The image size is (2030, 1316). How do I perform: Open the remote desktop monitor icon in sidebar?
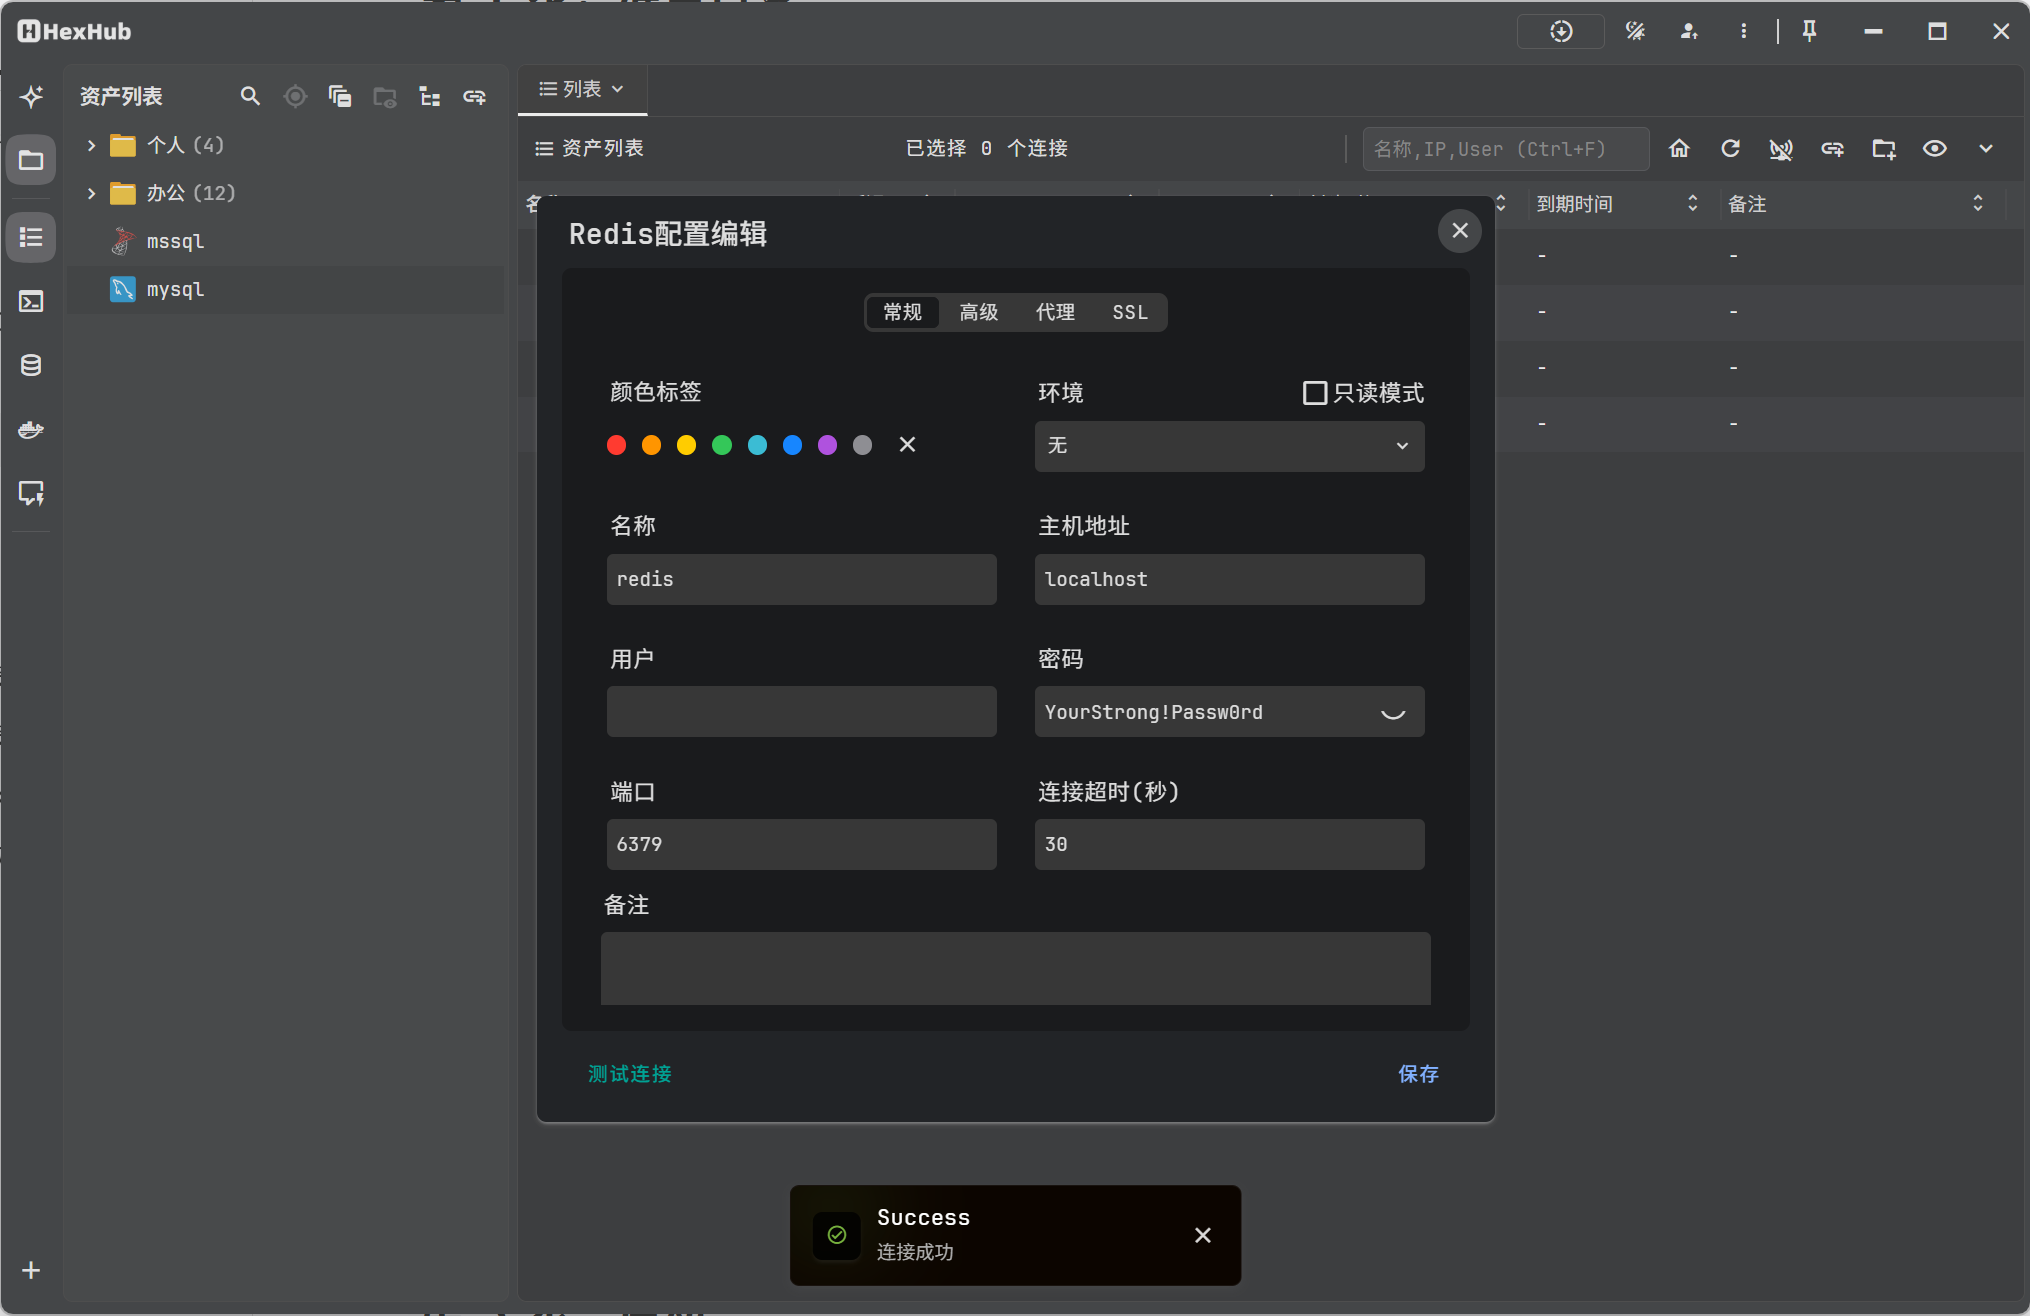31,493
